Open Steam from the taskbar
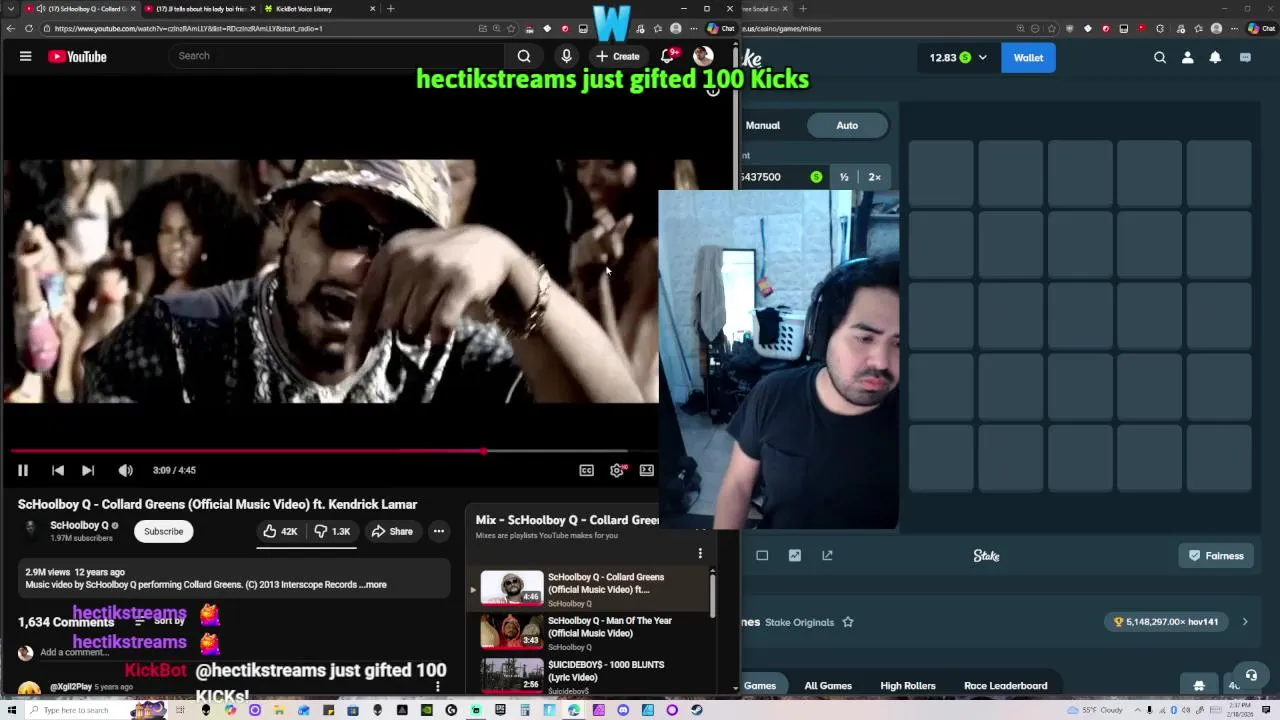The width and height of the screenshot is (1280, 720). [x=696, y=710]
